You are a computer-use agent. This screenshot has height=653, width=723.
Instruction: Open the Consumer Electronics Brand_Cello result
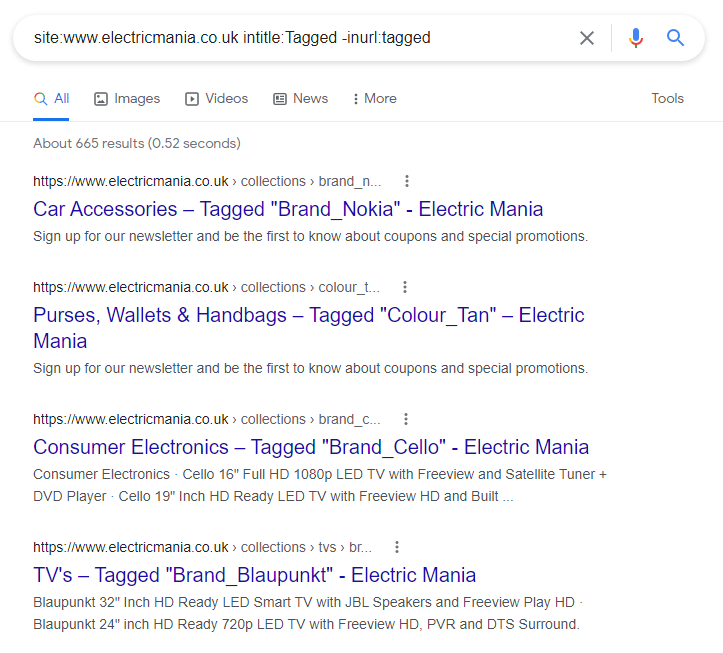[311, 447]
